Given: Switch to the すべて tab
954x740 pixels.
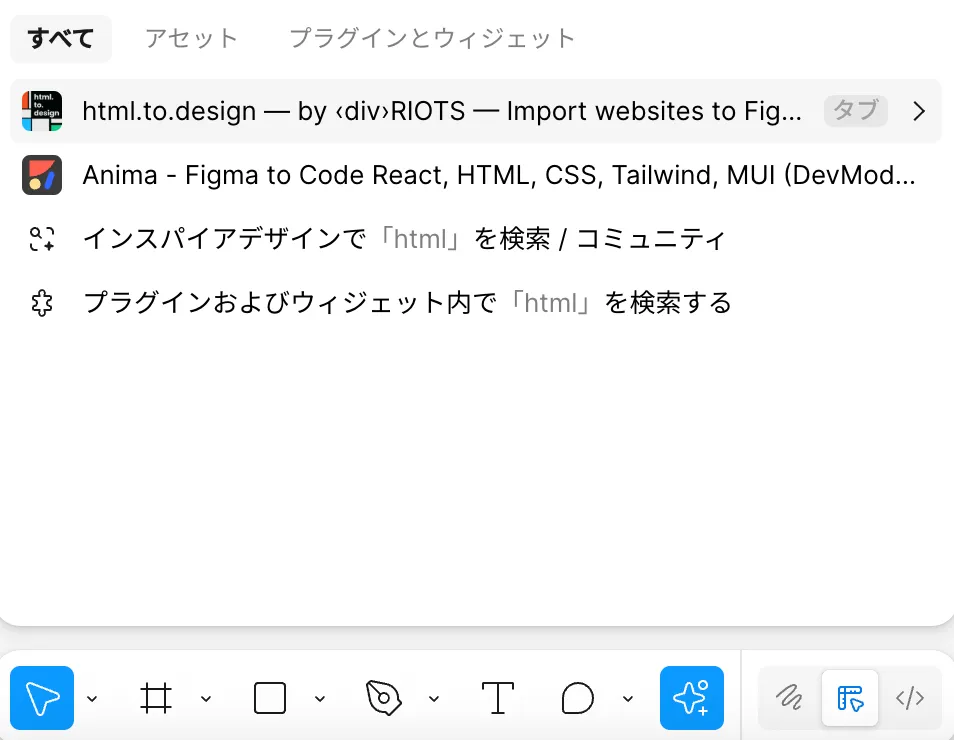Looking at the screenshot, I should pos(61,39).
